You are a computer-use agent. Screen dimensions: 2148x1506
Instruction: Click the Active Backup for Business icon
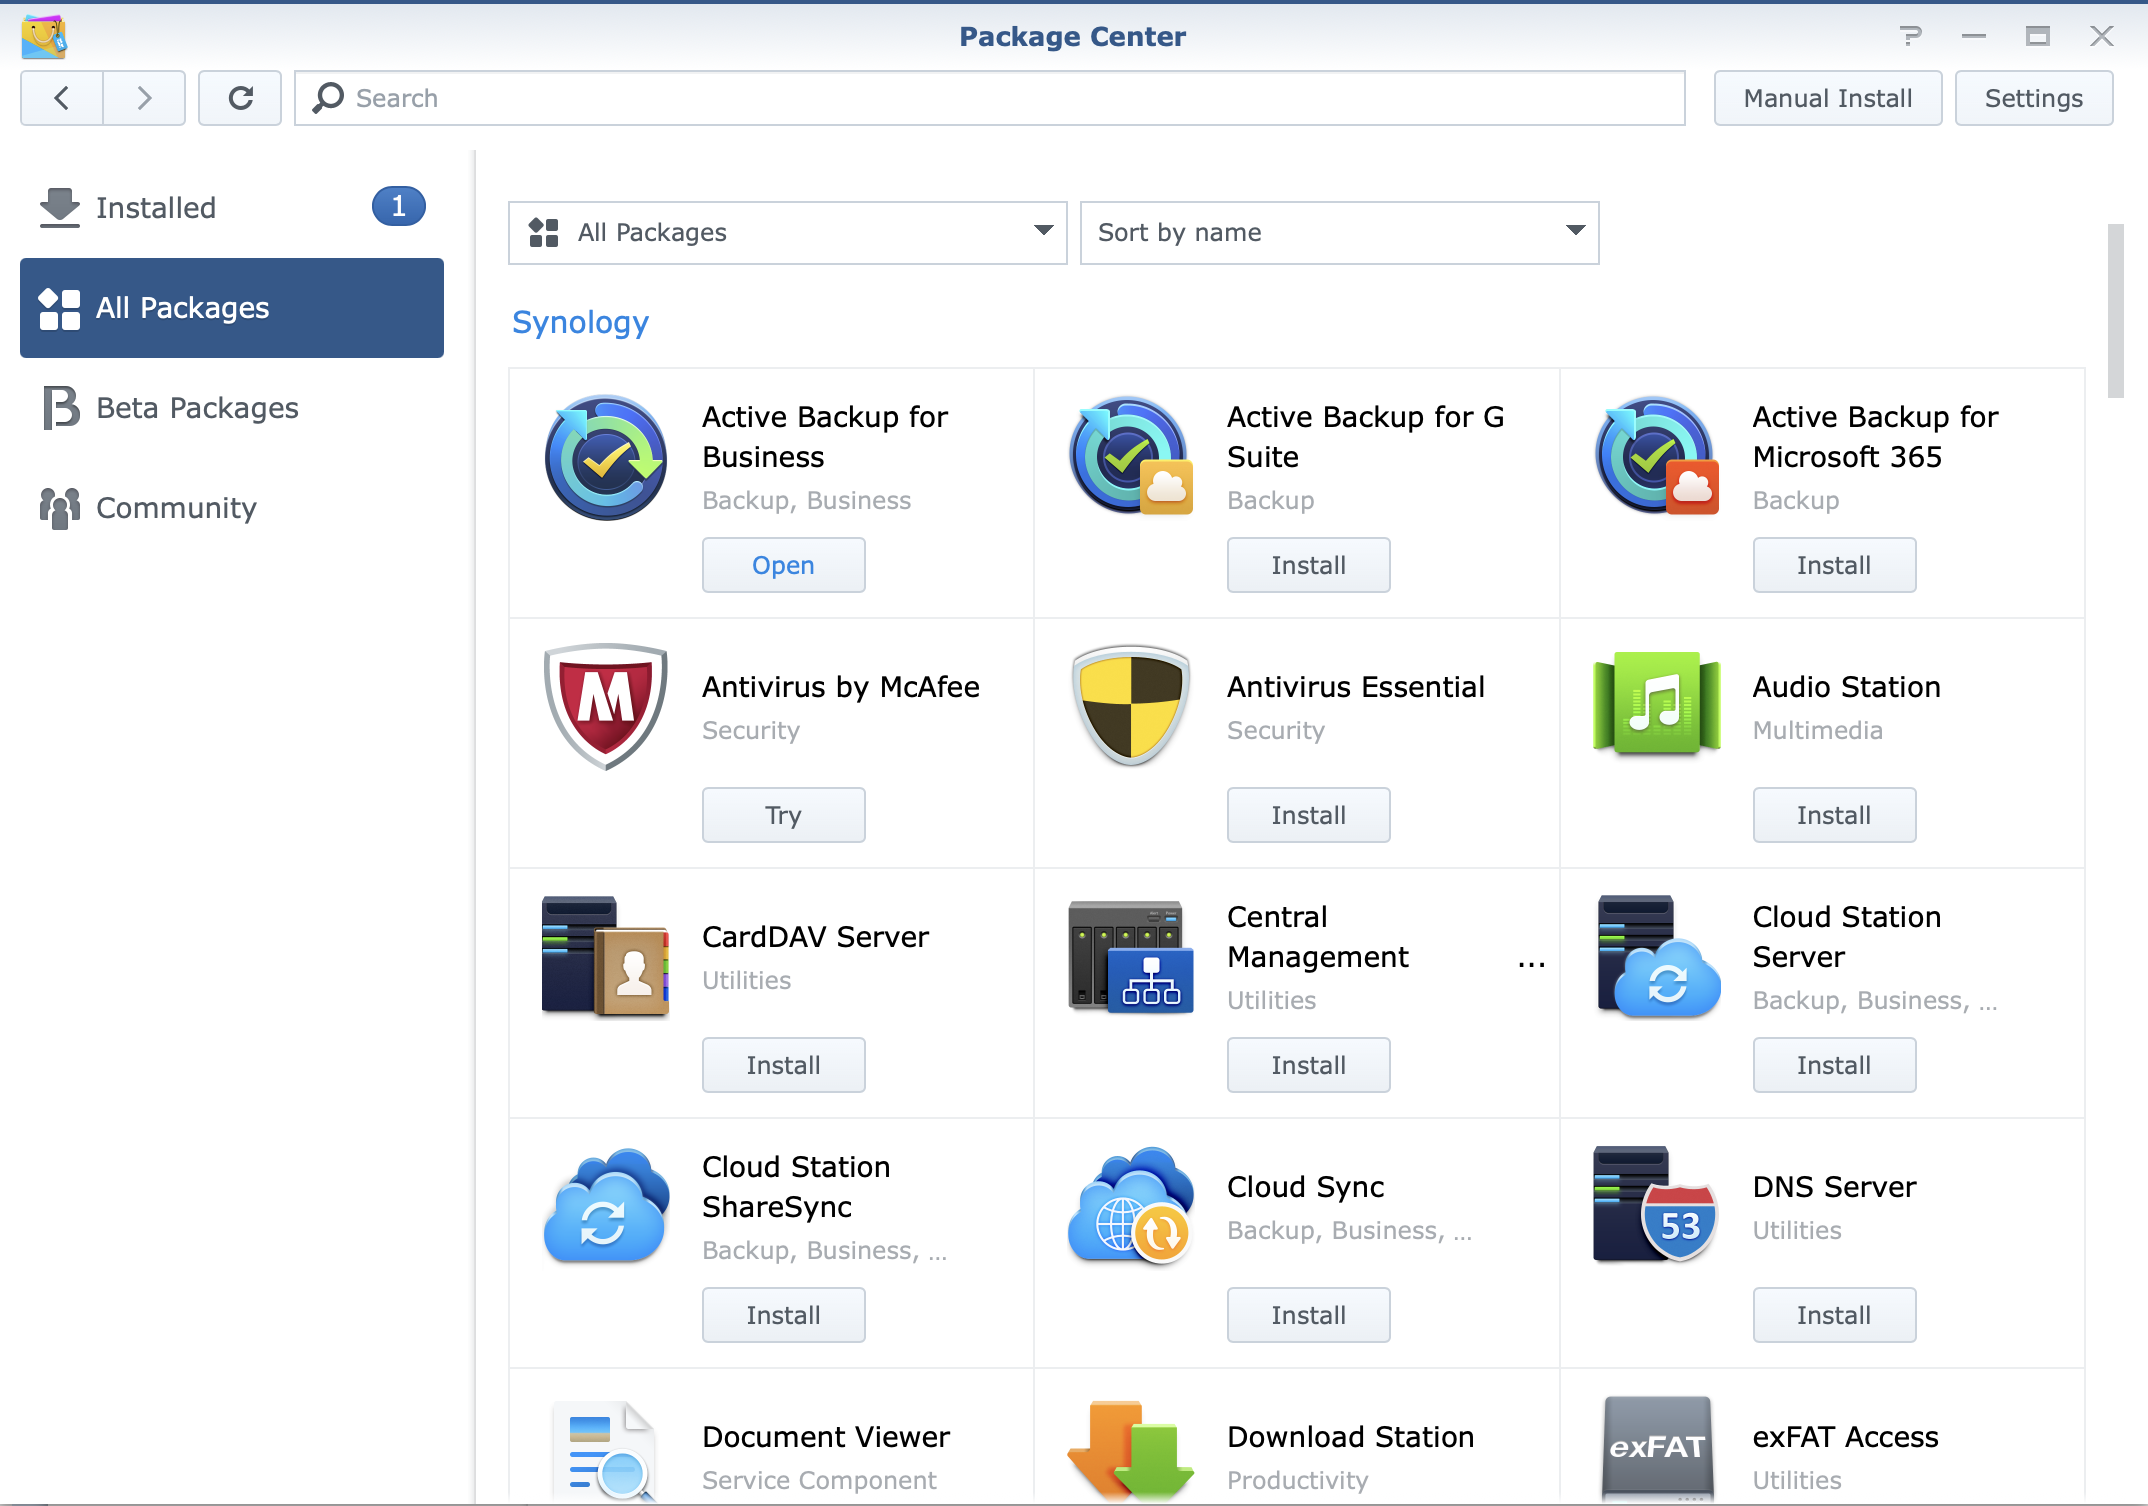(x=605, y=457)
